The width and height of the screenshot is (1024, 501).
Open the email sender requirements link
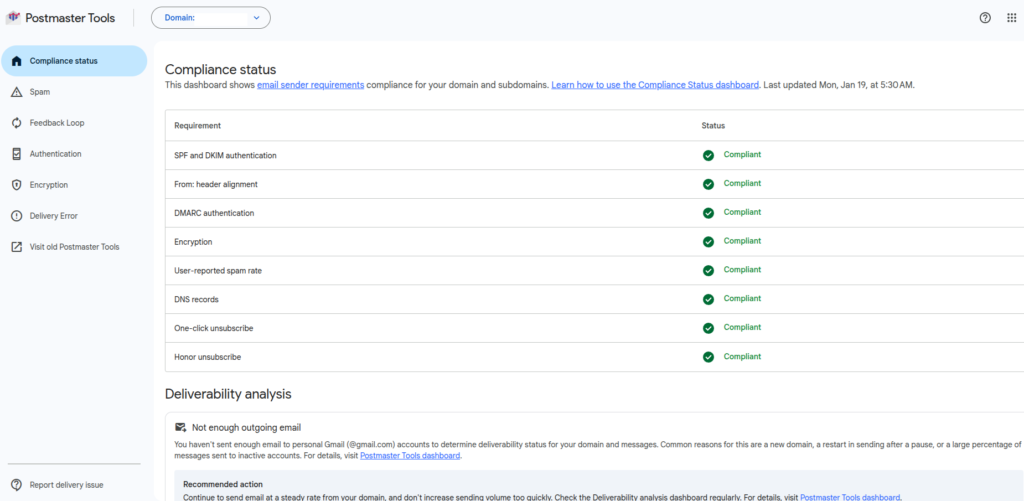(x=311, y=85)
